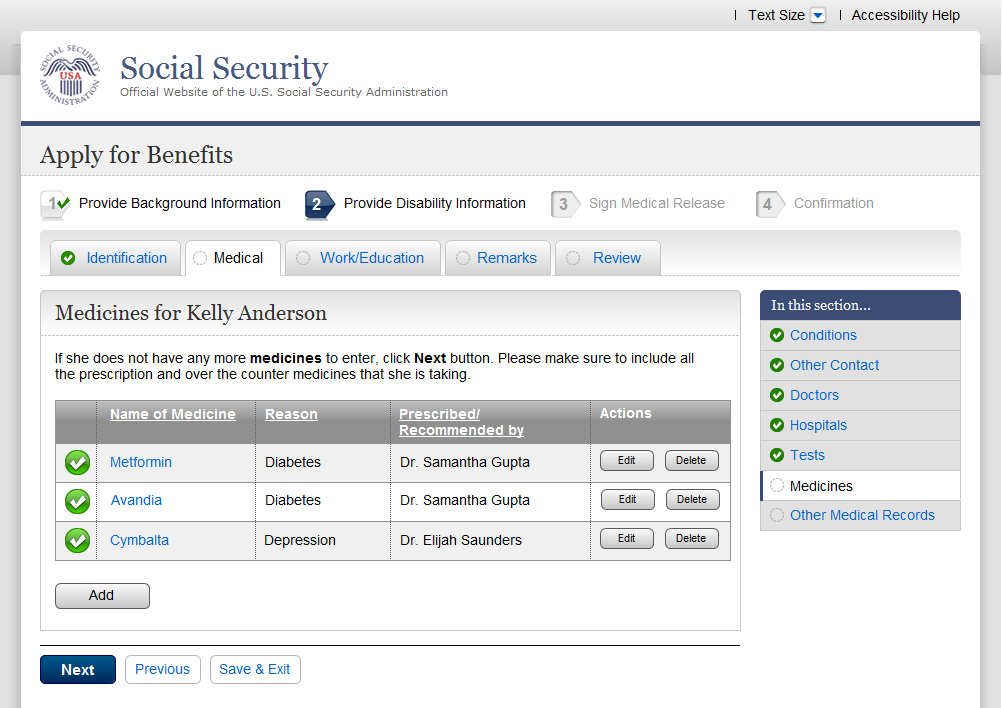The image size is (1002, 708).
Task: Open the Remarks tab
Action: pyautogui.click(x=506, y=258)
